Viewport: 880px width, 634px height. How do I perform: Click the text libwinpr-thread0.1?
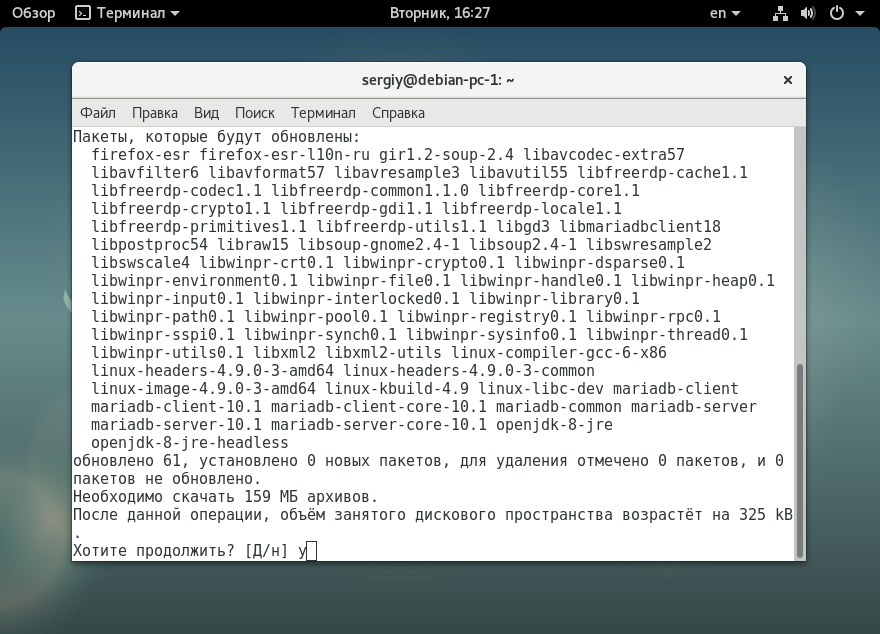click(x=667, y=335)
